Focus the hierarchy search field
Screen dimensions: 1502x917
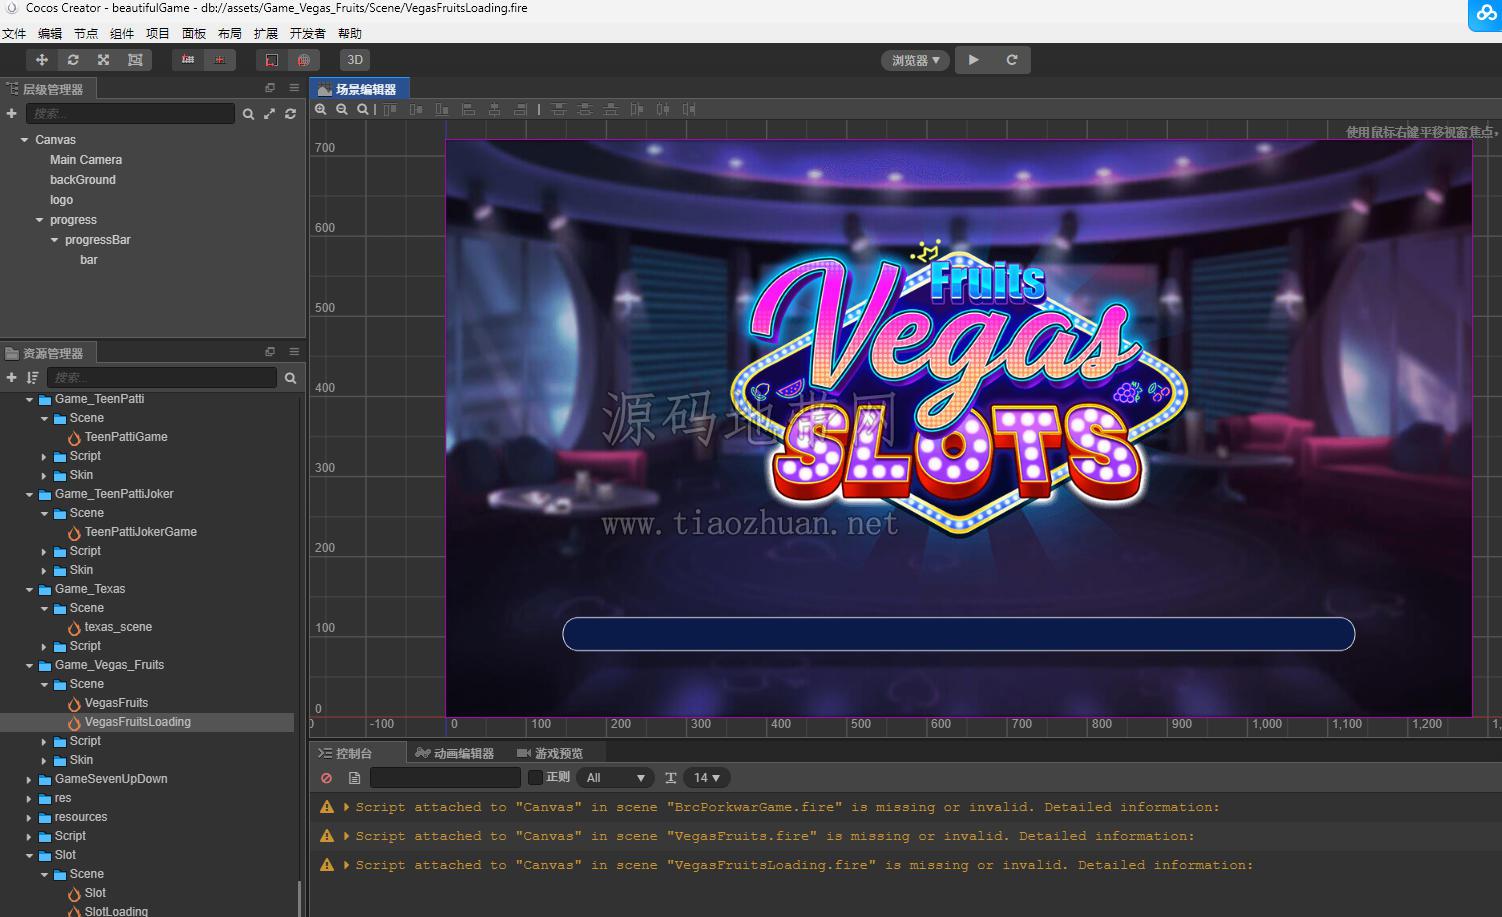point(130,114)
